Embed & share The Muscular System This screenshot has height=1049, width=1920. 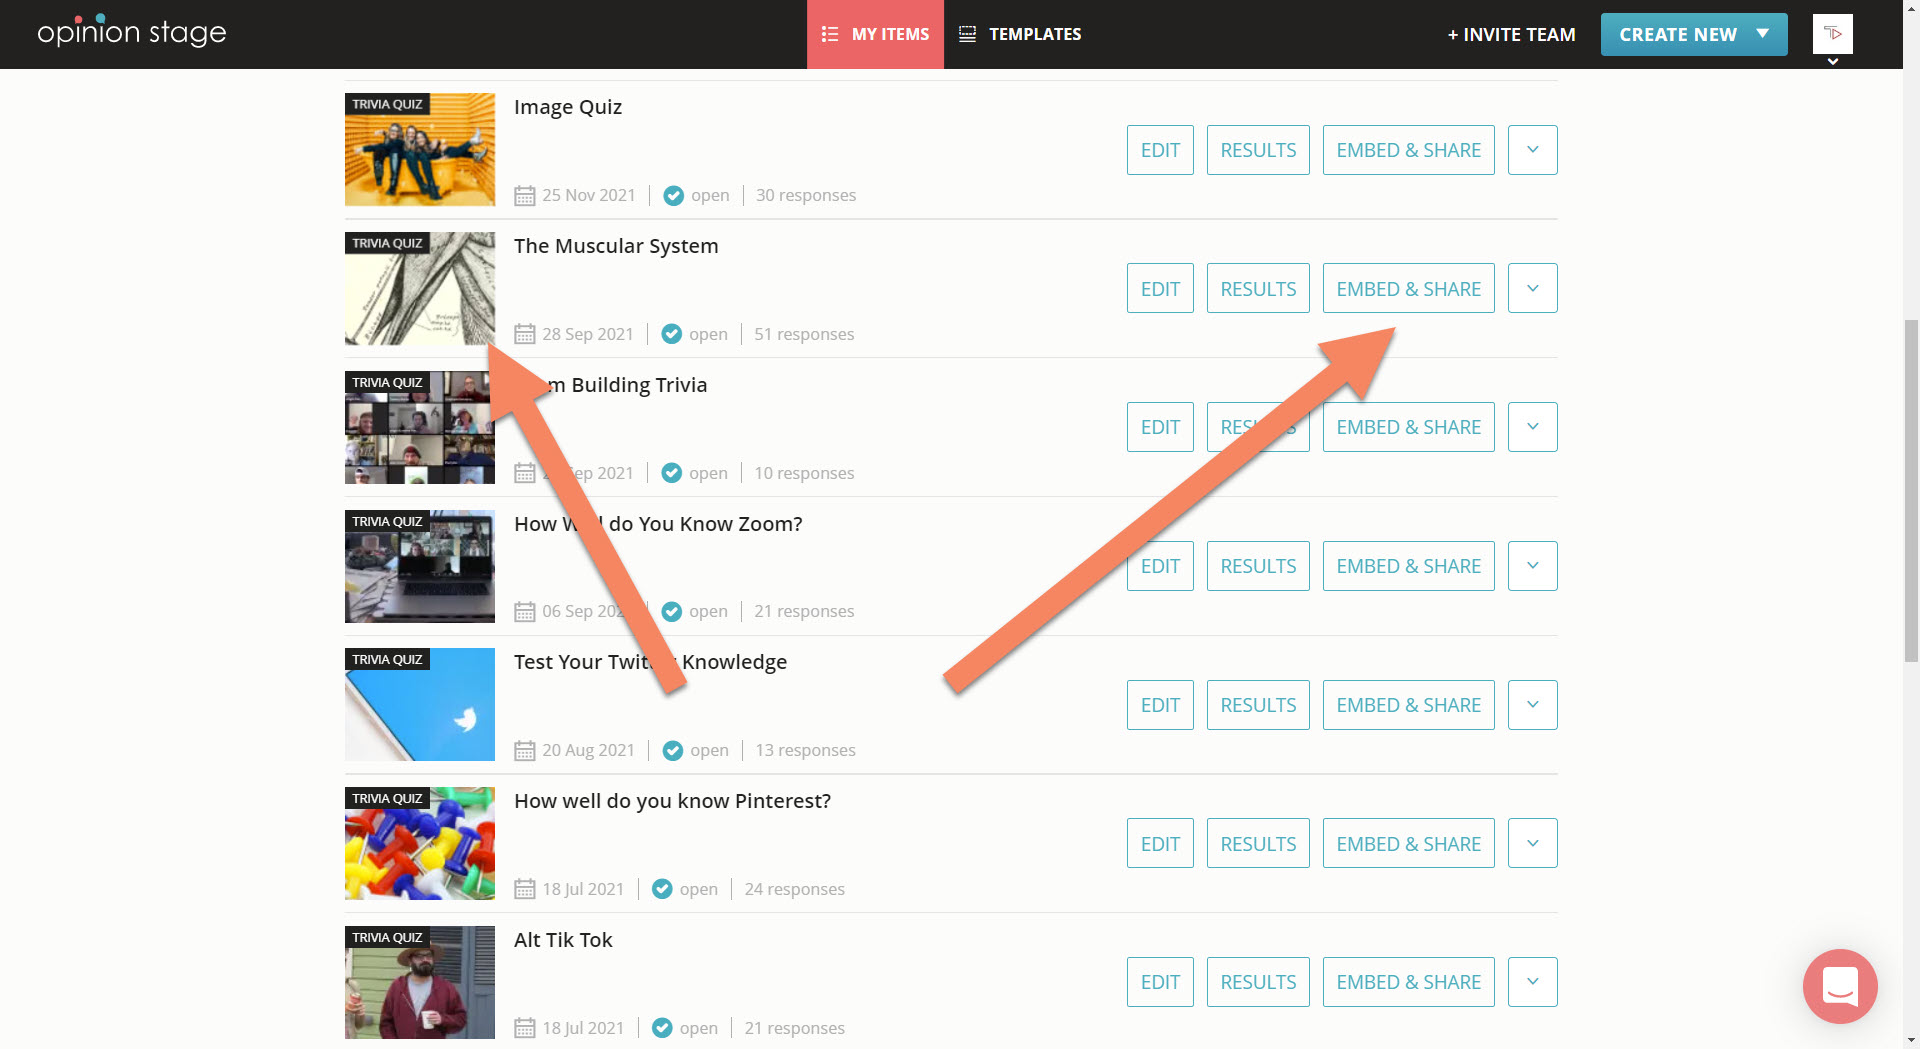coord(1408,288)
